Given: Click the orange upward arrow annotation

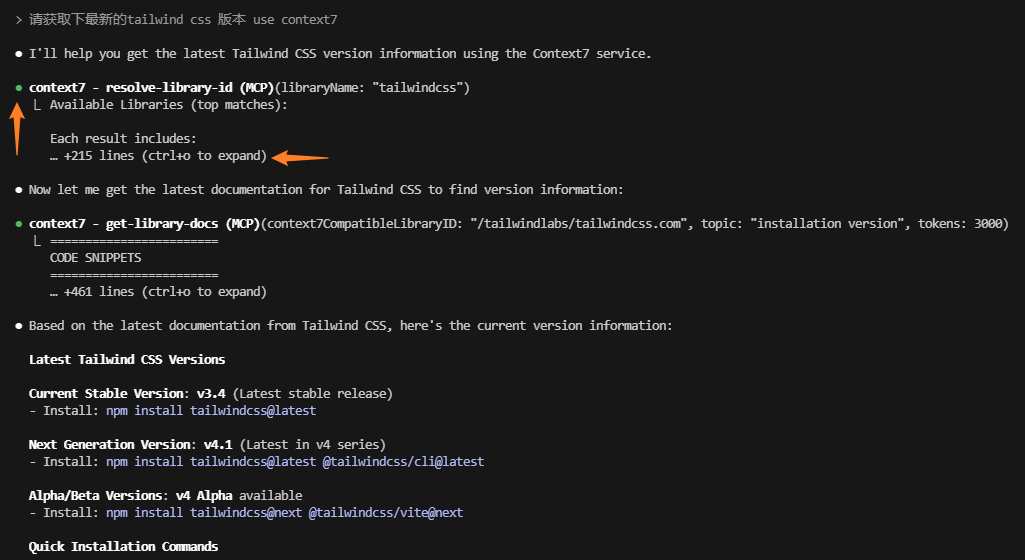Looking at the screenshot, I should point(17,128).
